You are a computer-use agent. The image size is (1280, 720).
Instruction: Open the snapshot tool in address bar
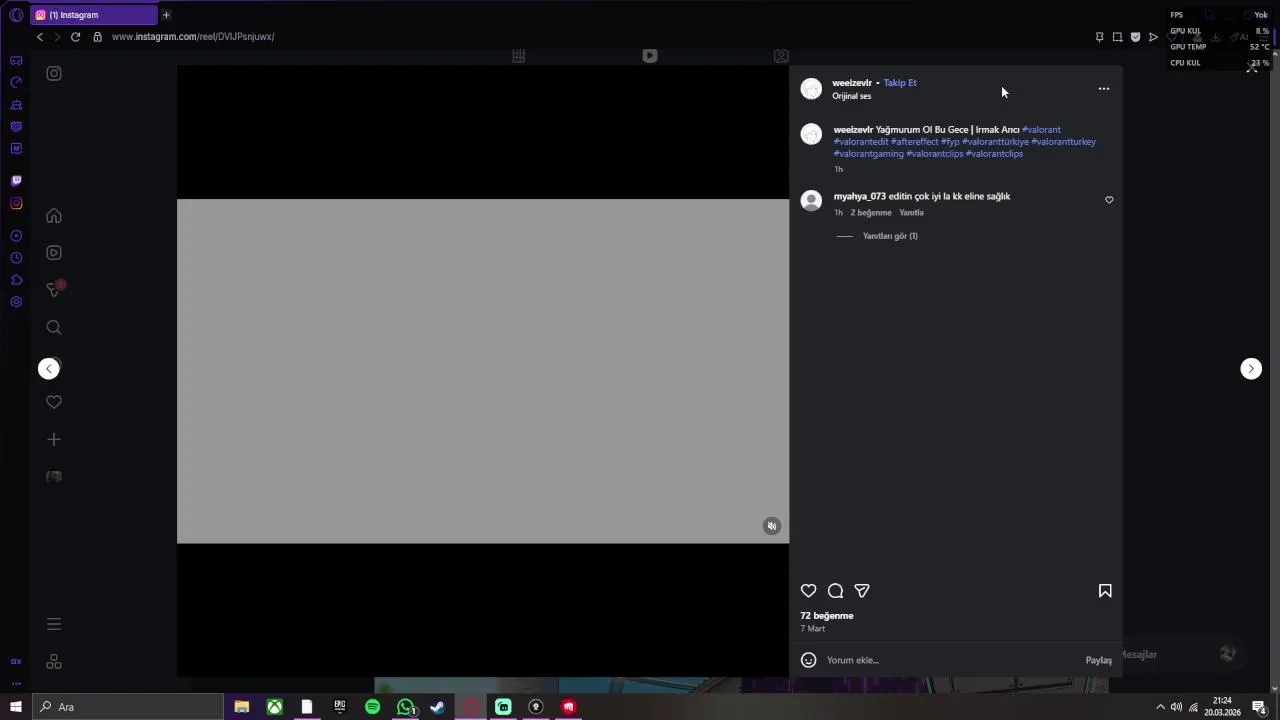(1117, 37)
